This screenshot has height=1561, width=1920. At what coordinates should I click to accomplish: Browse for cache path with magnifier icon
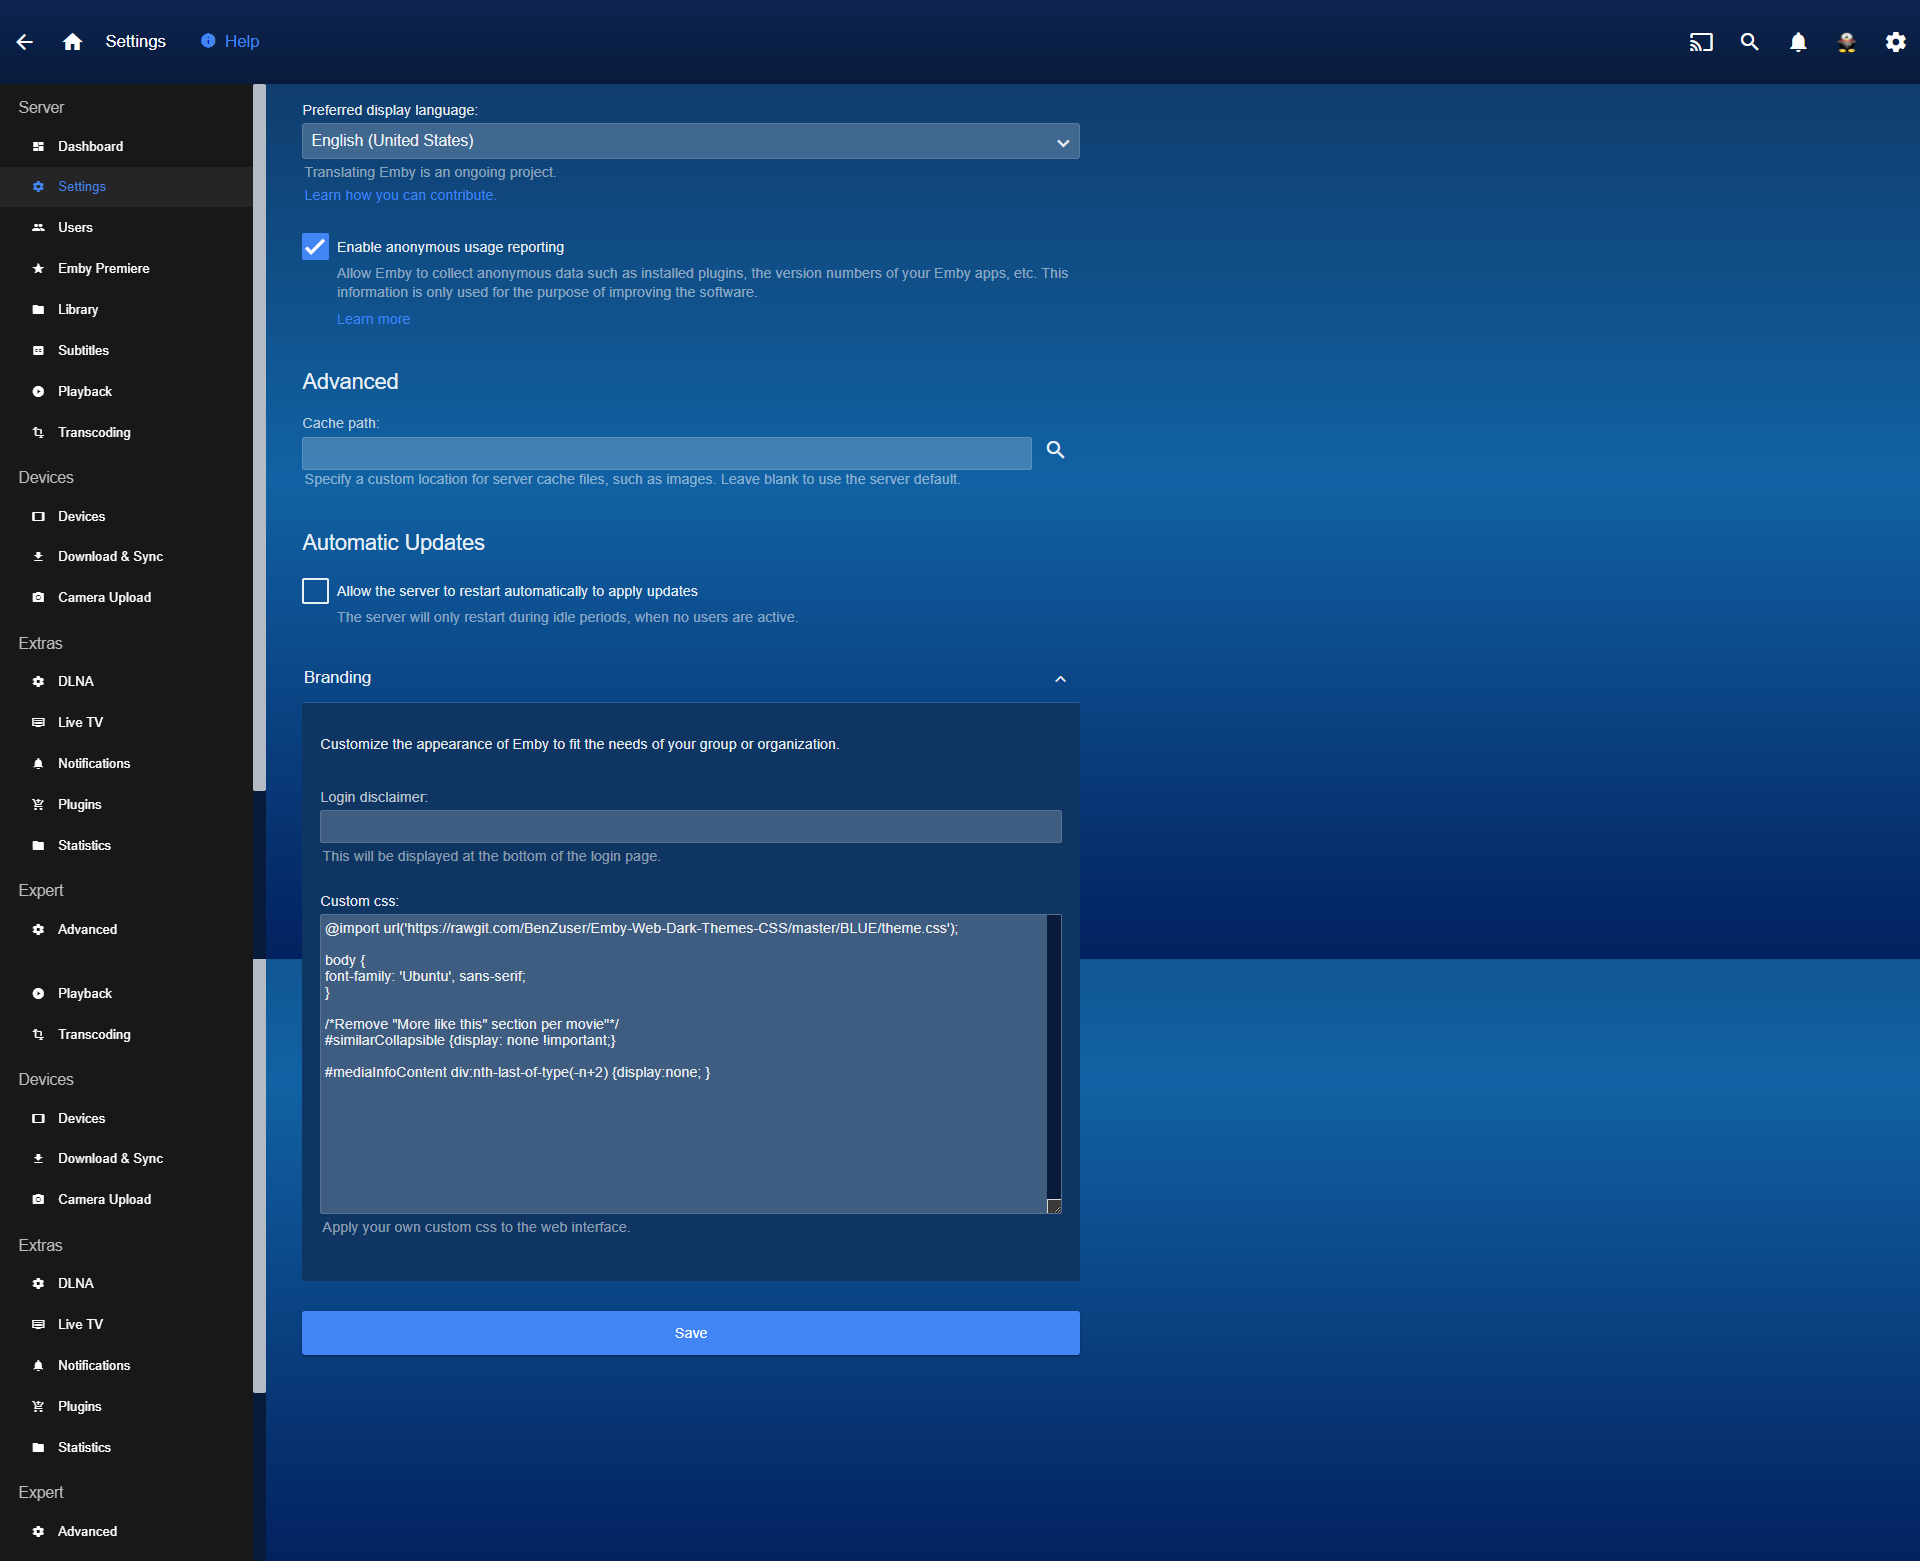(1055, 450)
